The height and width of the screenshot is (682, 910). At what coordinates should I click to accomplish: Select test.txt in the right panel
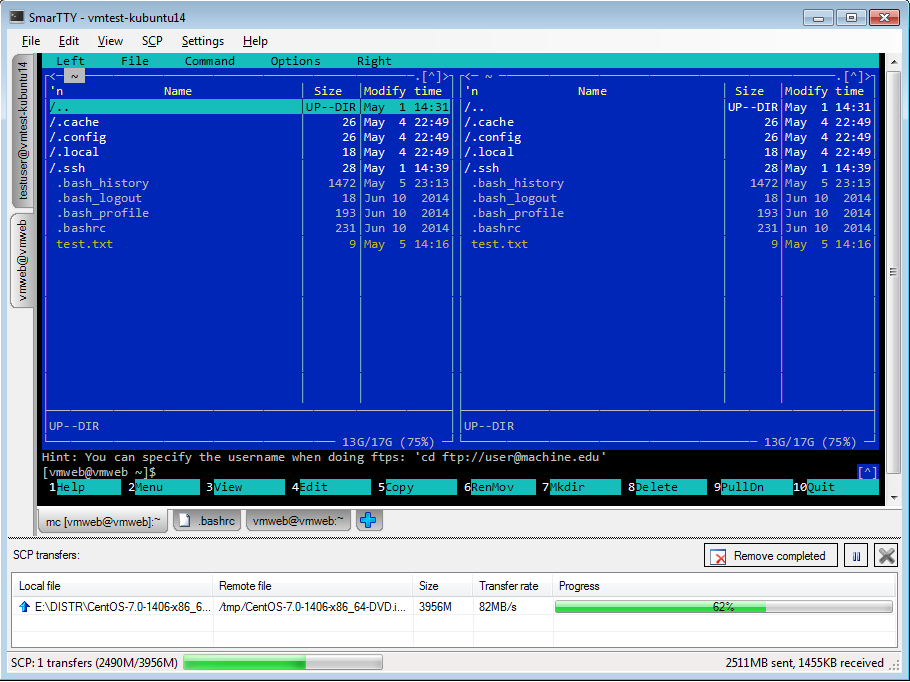(x=500, y=244)
